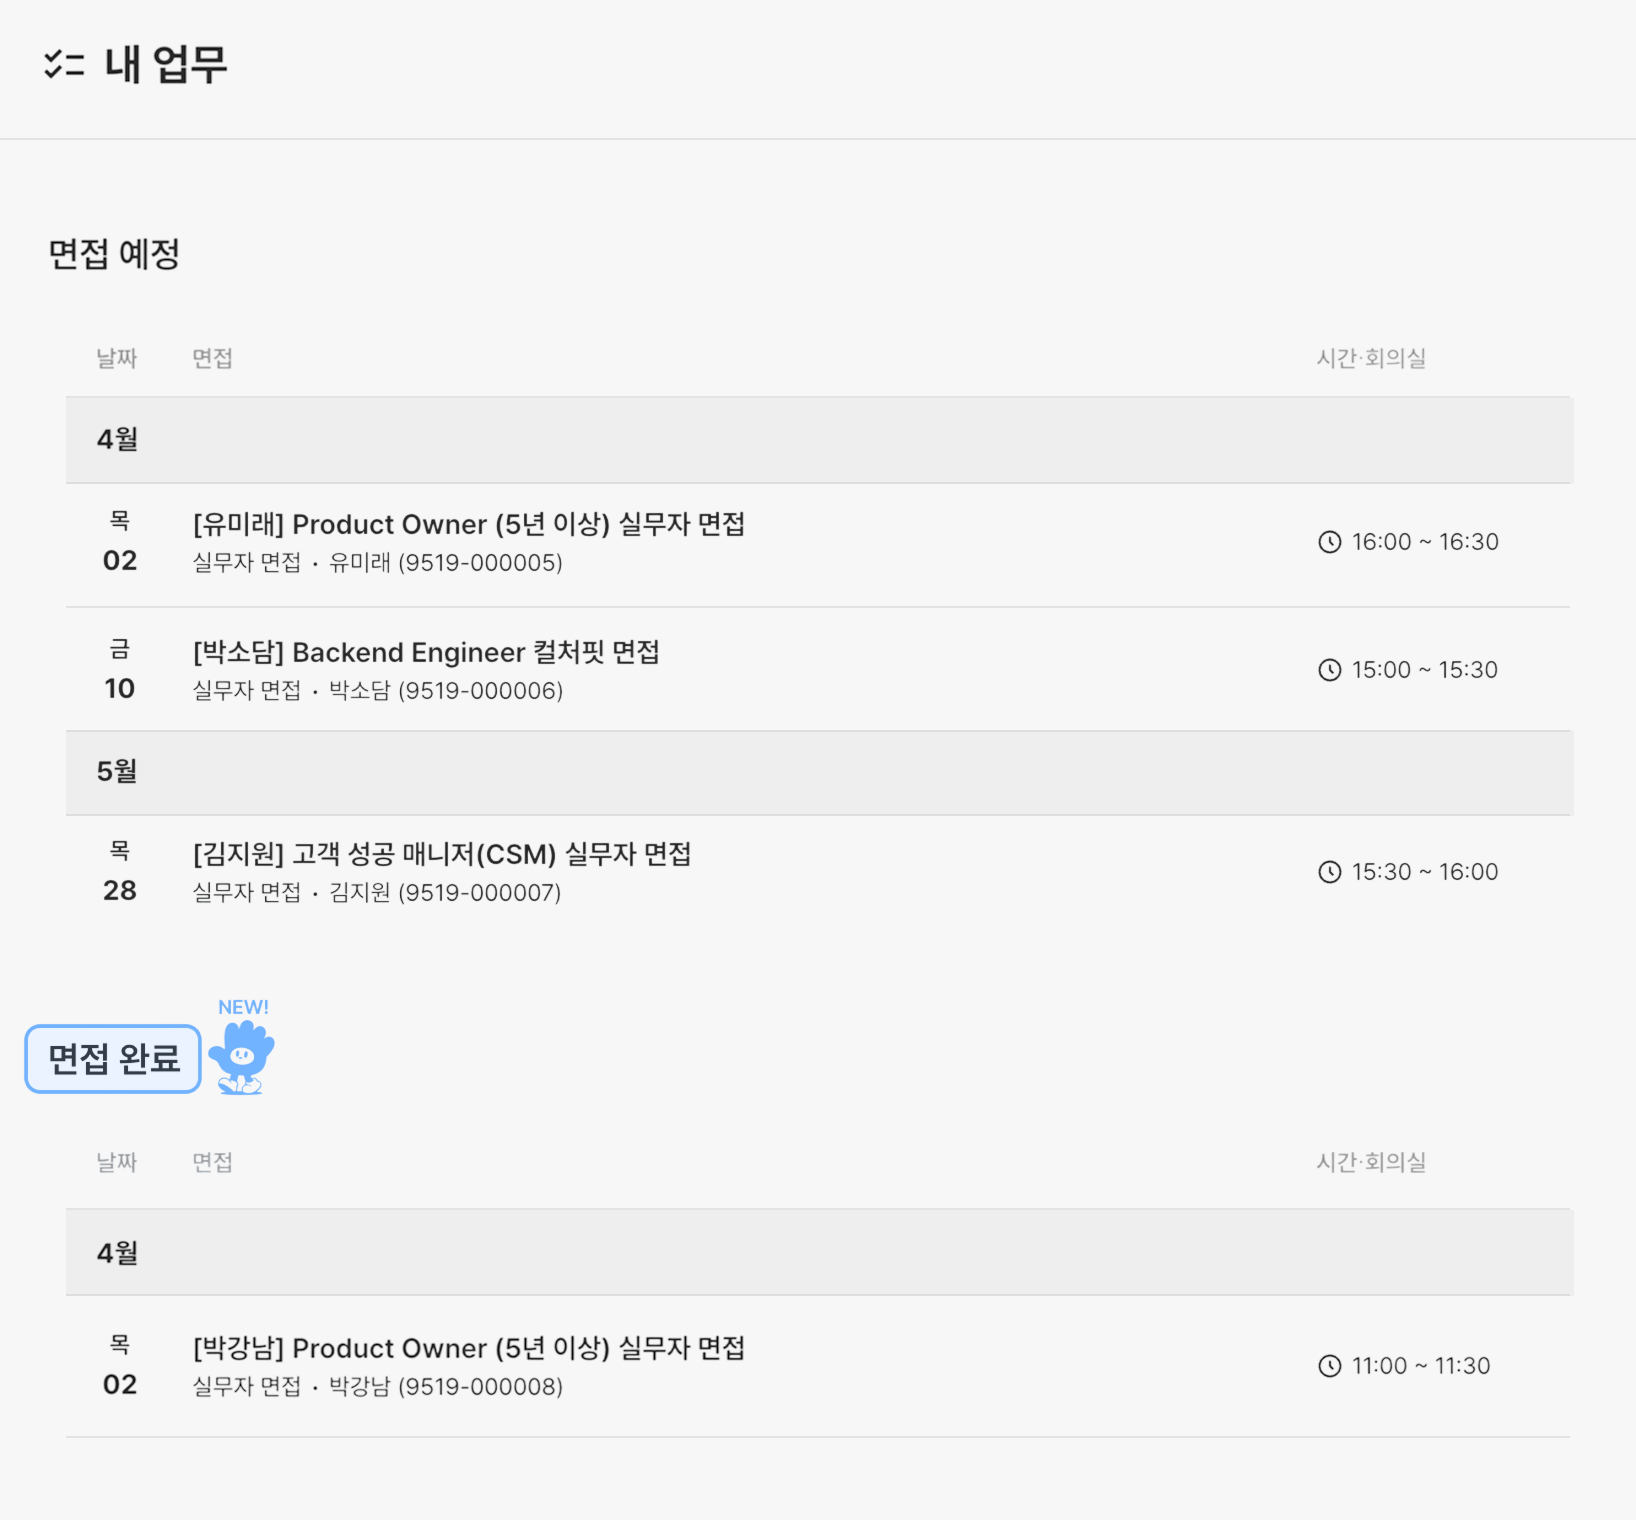
Task: Click the 16:00 ~ 16:30 time slot
Action: point(1425,542)
